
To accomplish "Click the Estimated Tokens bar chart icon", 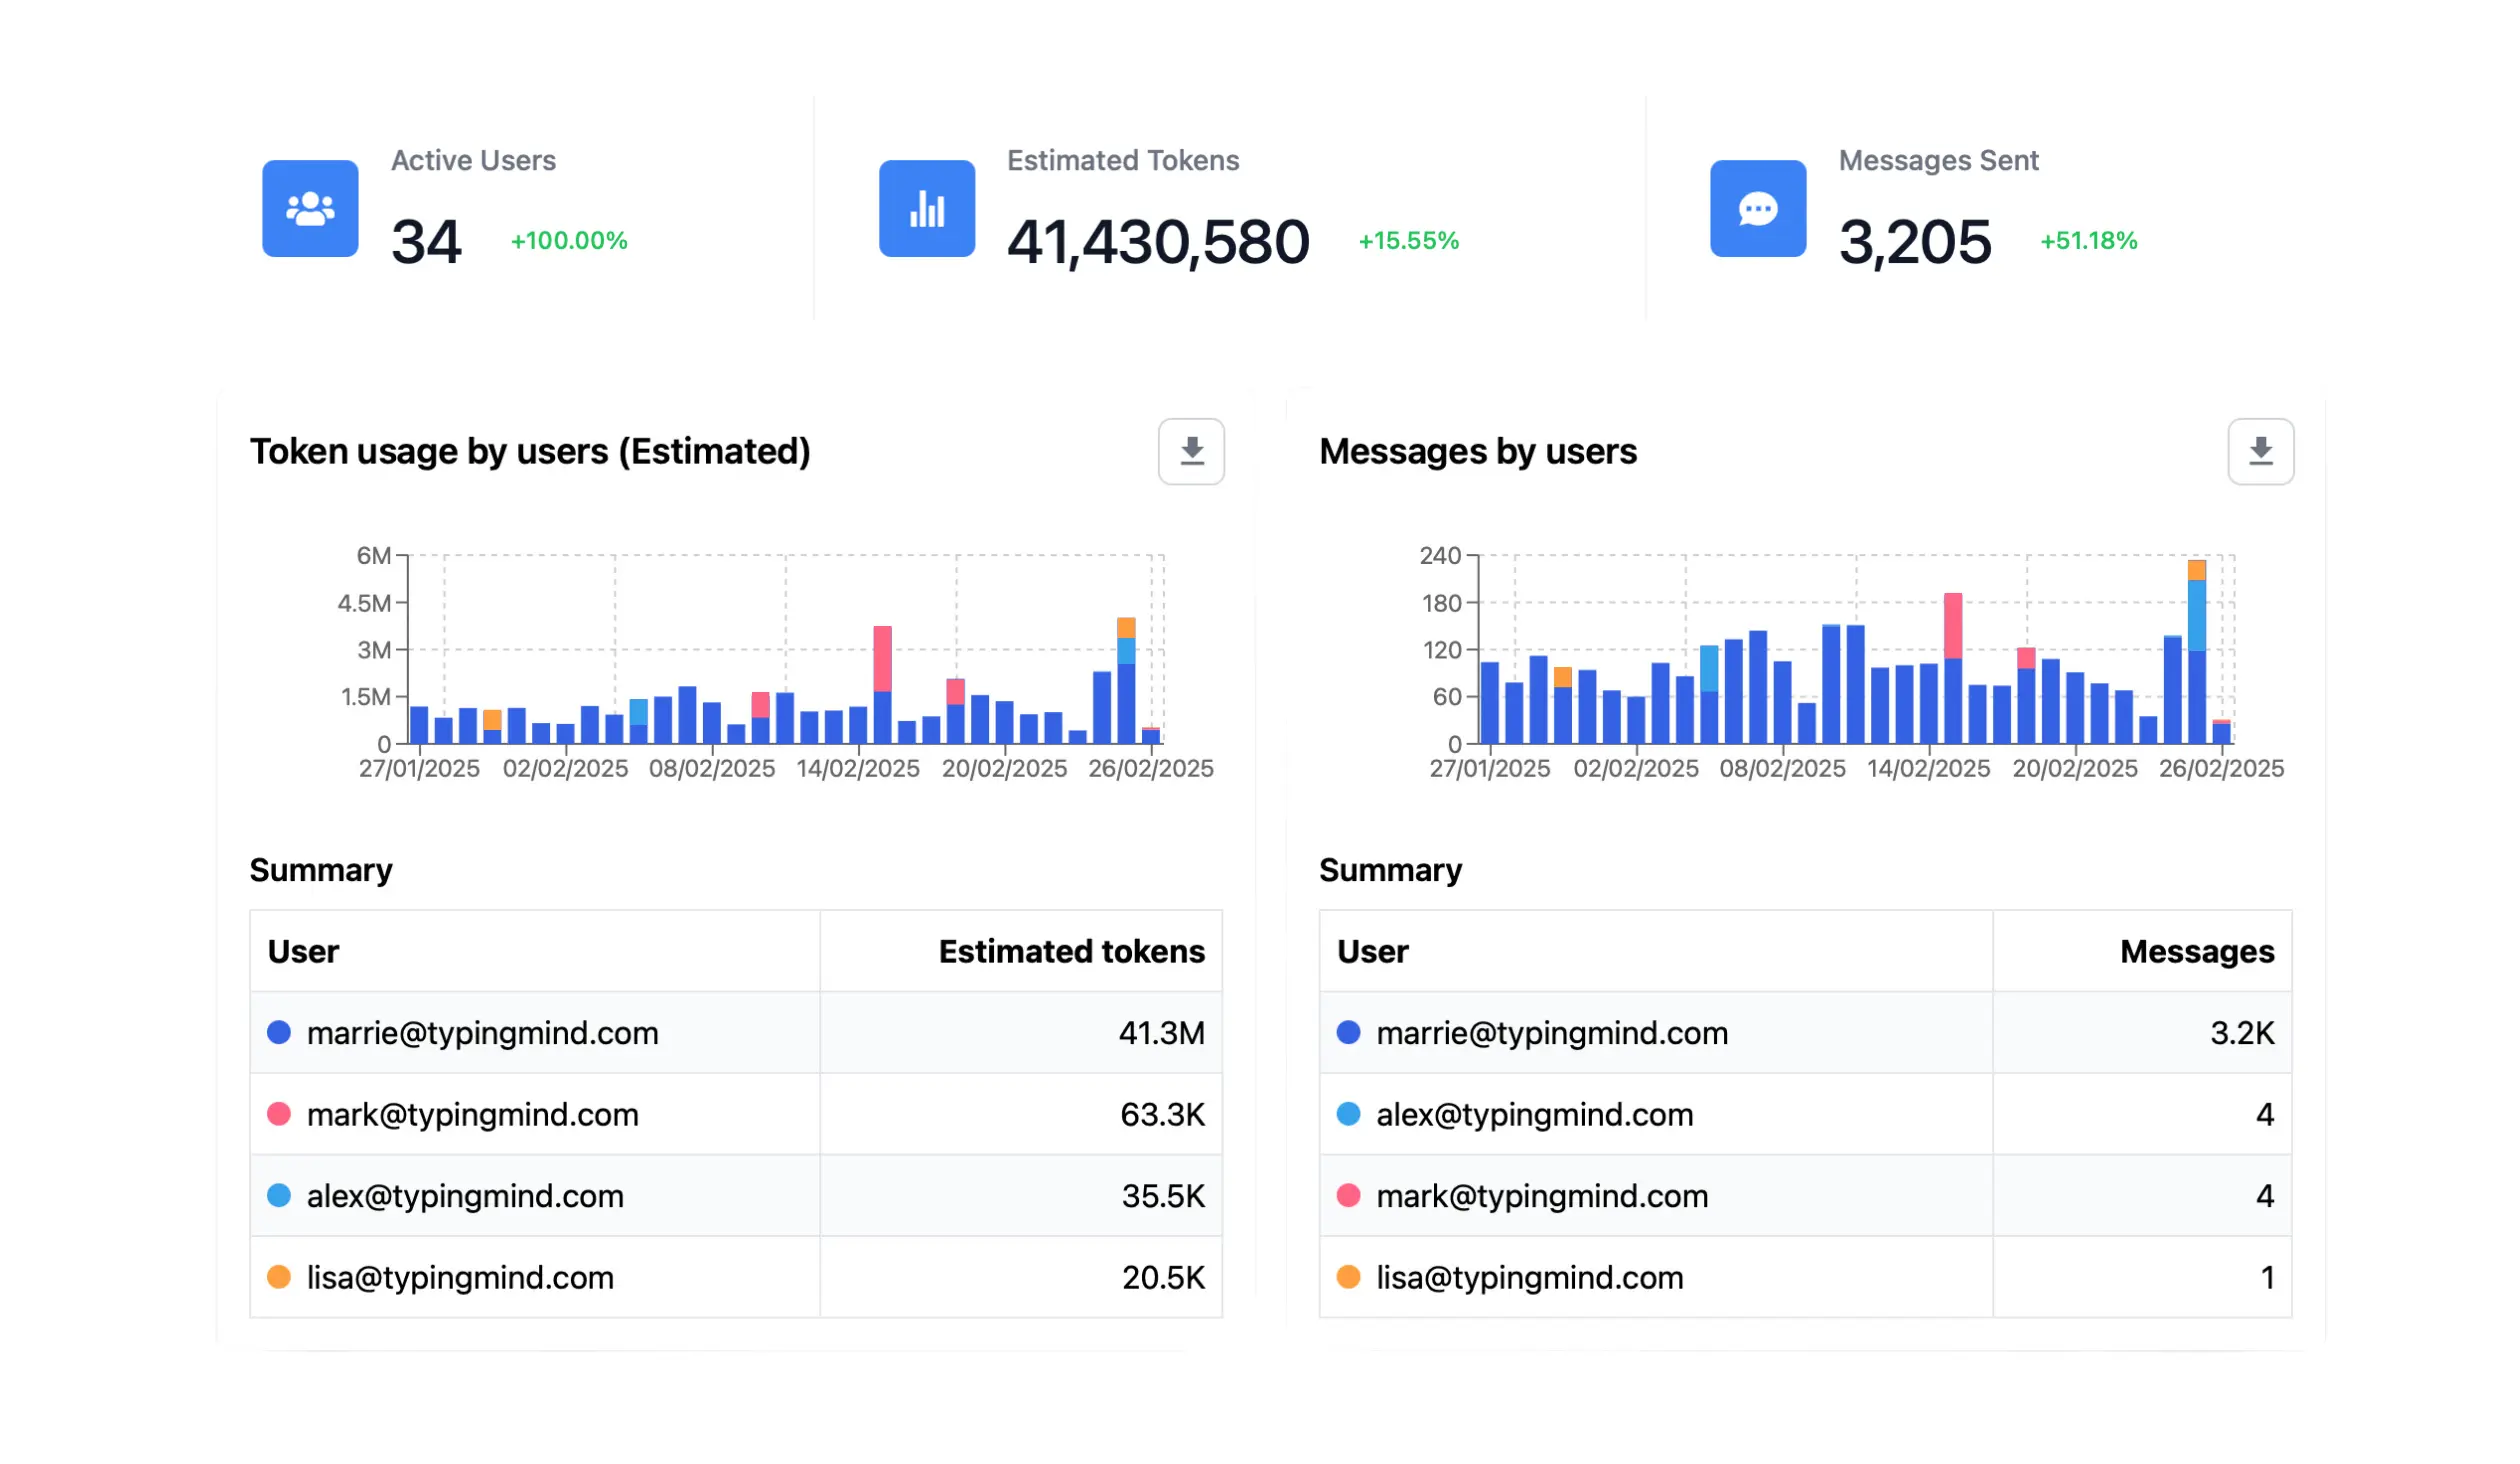I will click(x=926, y=207).
